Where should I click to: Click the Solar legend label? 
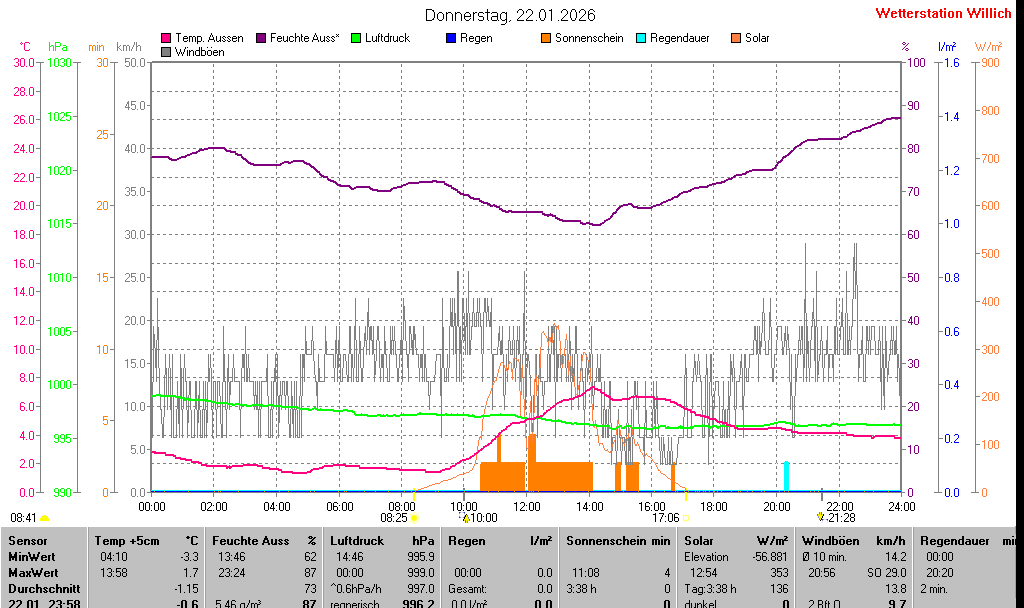pos(757,38)
